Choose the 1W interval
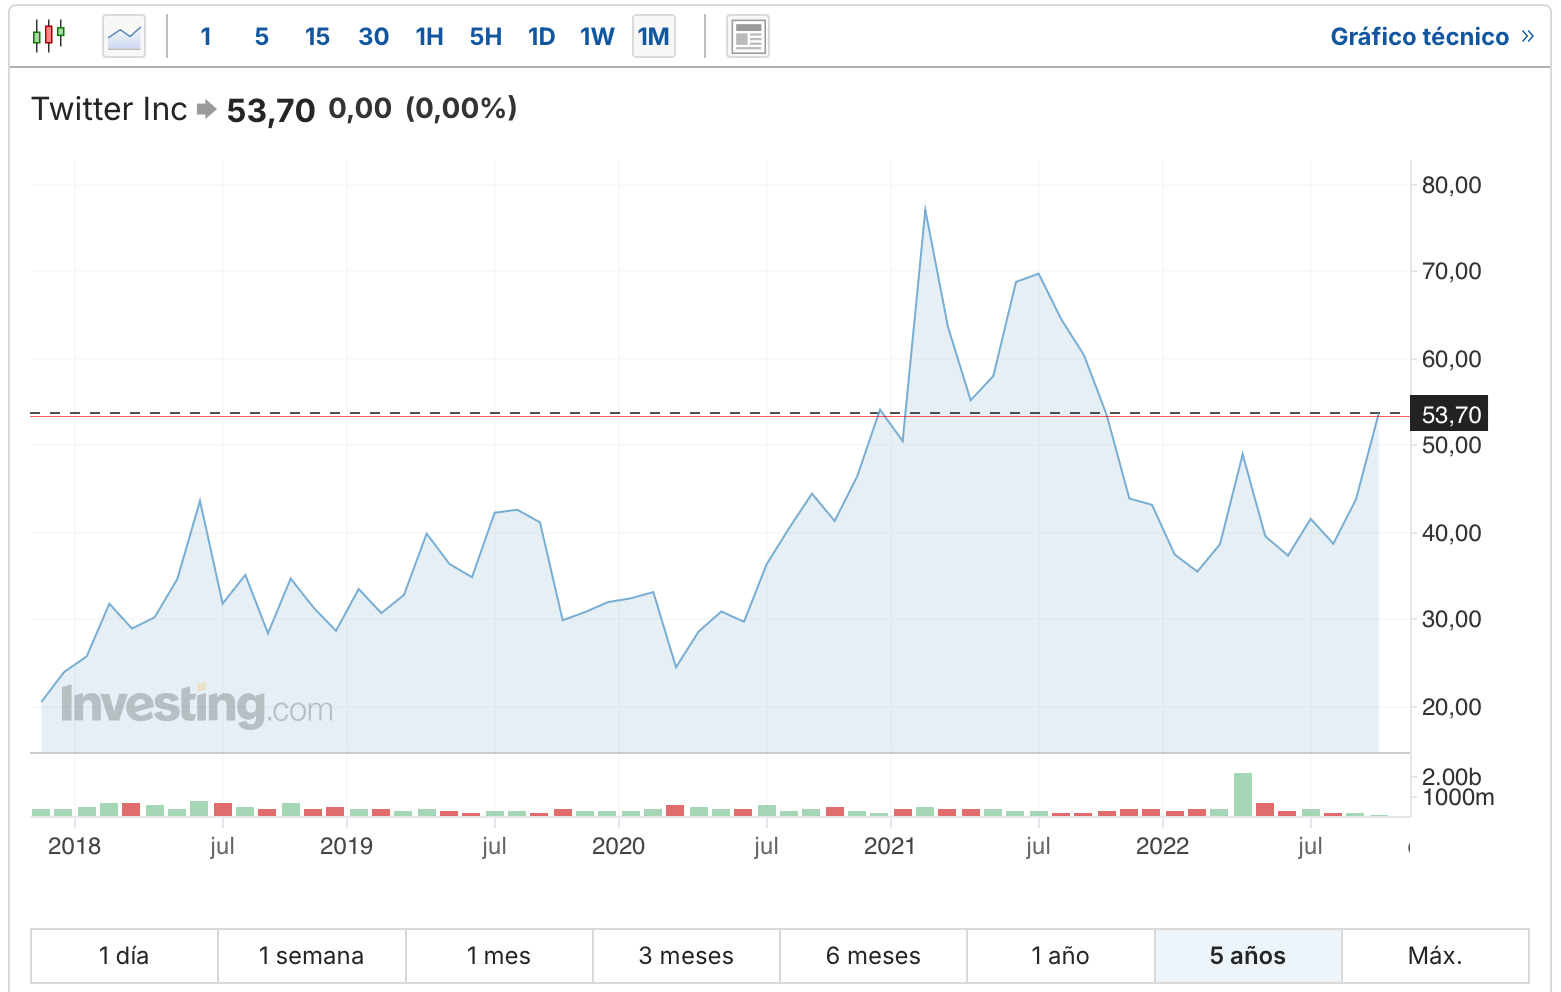This screenshot has height=992, width=1561. click(x=597, y=37)
